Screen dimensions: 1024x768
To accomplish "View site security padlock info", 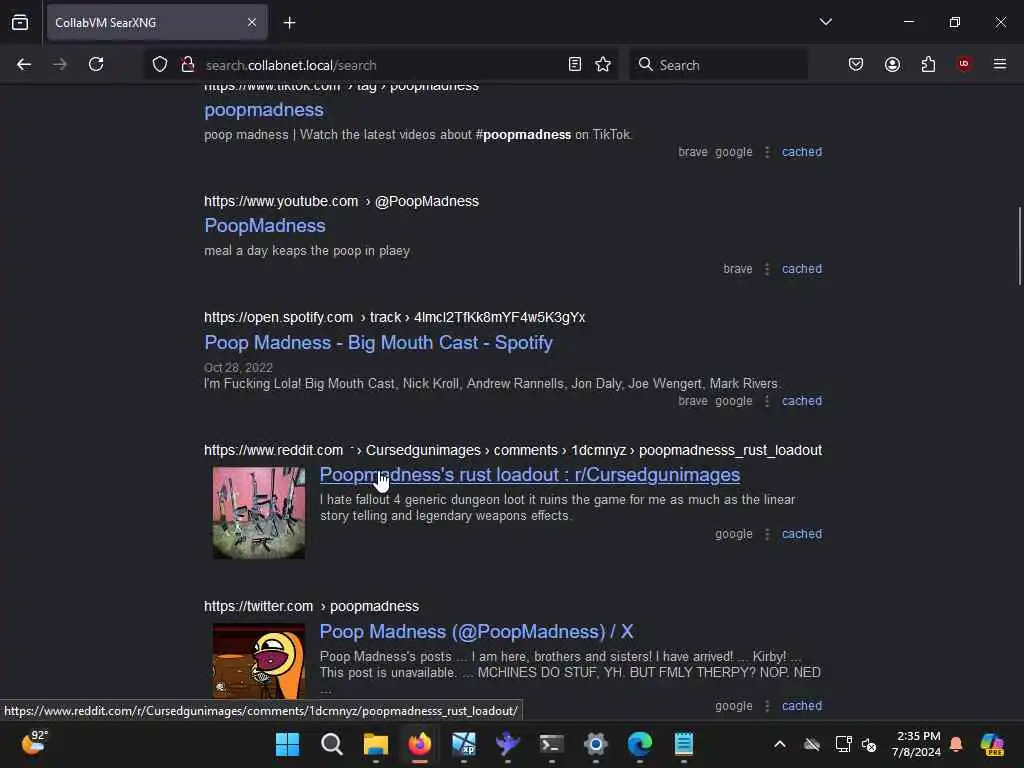I will pos(187,65).
